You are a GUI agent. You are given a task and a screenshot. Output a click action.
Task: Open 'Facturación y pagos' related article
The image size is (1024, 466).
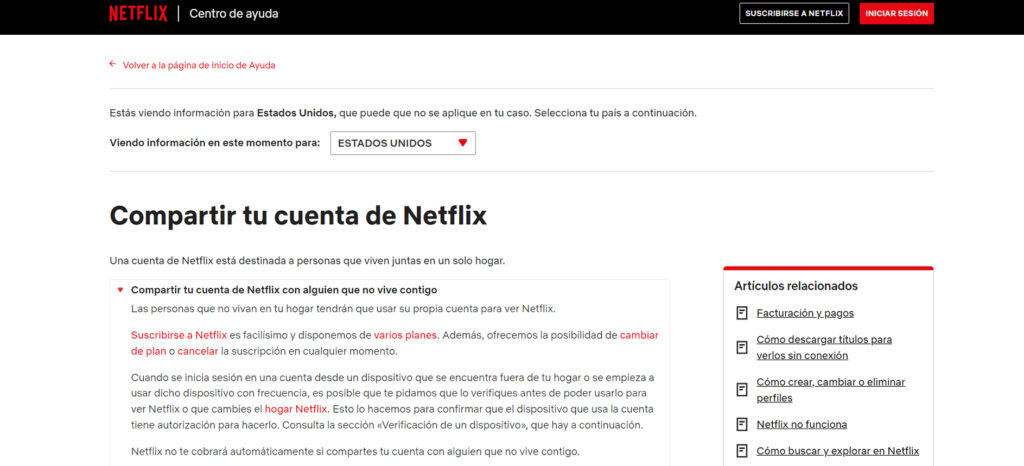[x=805, y=313]
